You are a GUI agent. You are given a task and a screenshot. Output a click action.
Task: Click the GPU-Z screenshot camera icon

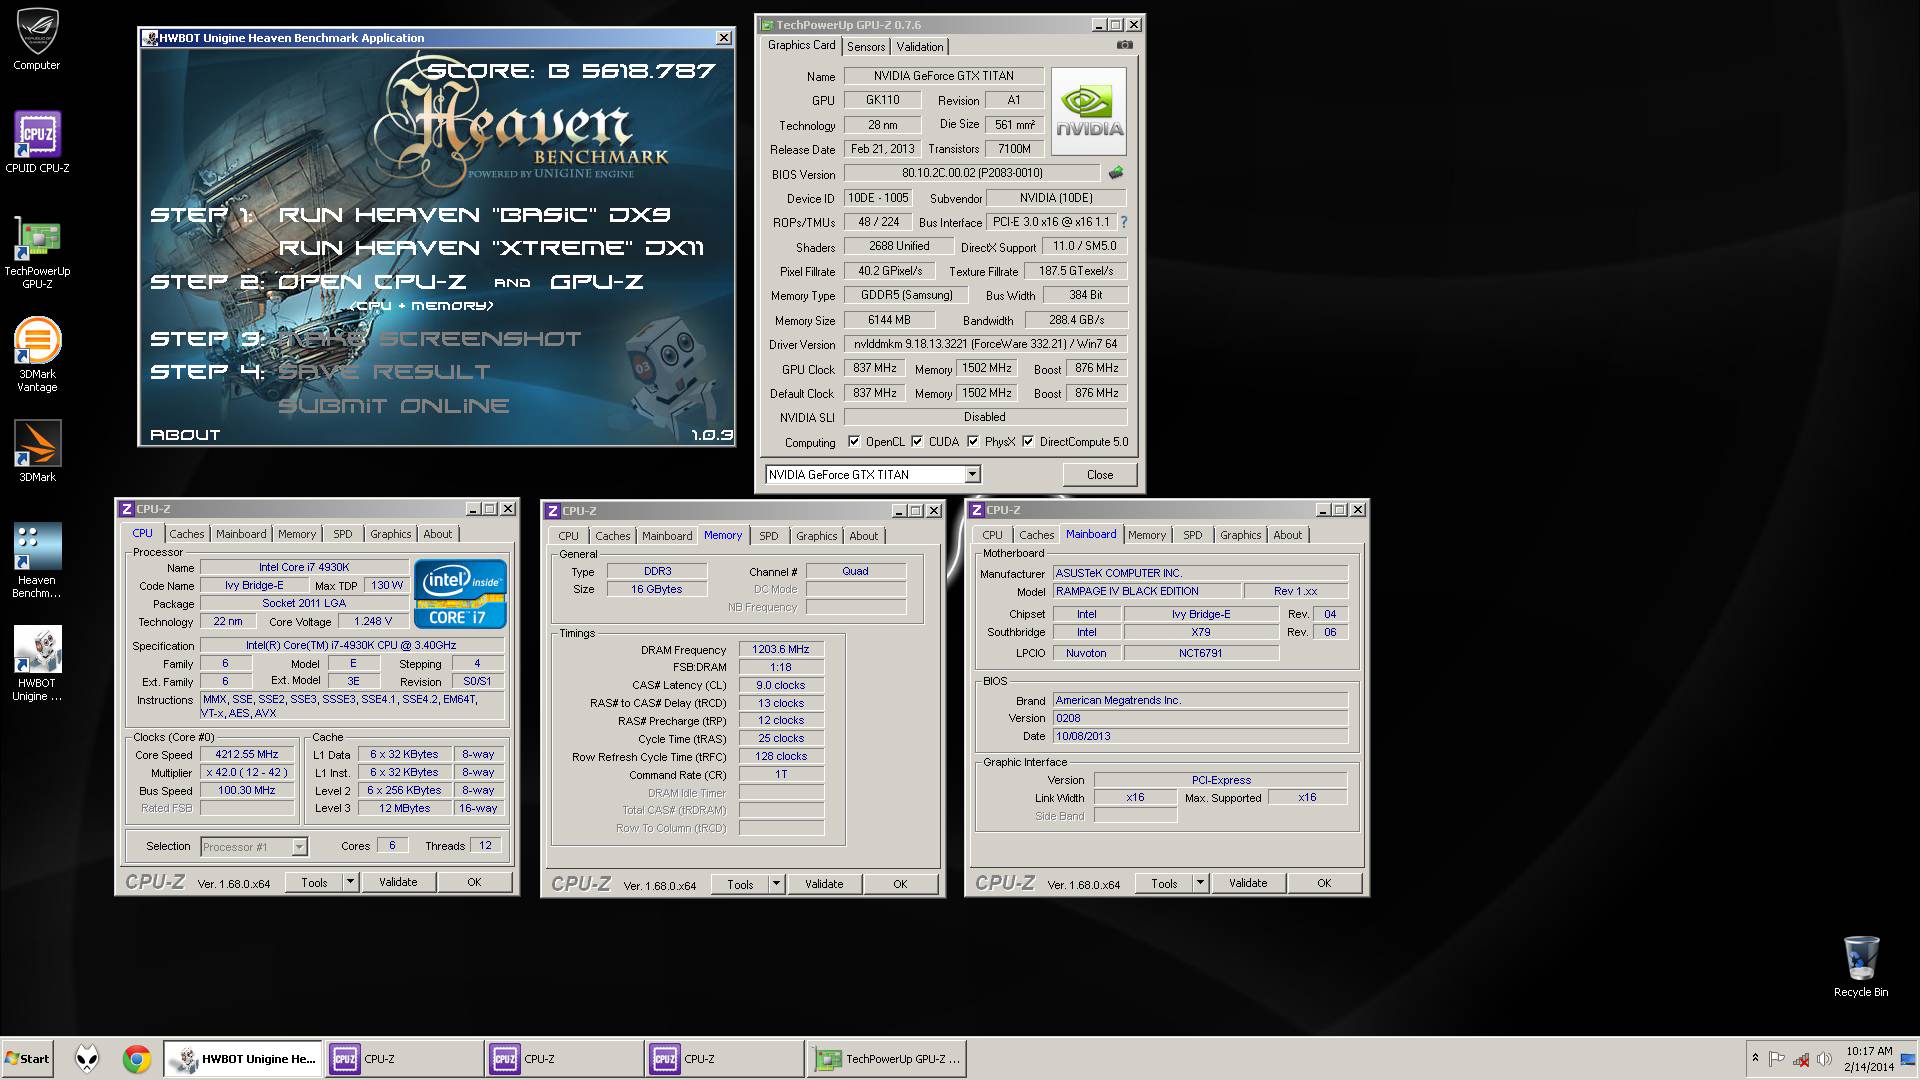1125,45
